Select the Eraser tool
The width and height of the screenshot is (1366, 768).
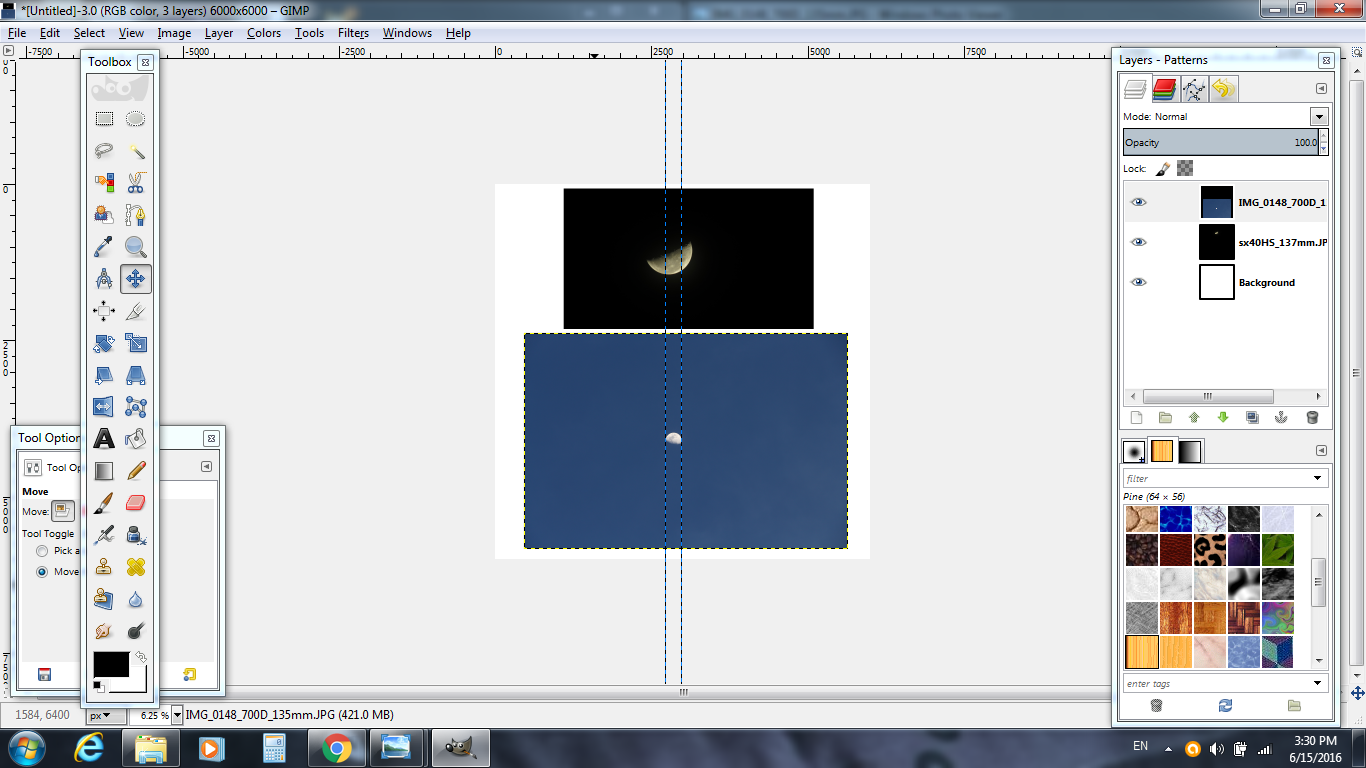136,503
